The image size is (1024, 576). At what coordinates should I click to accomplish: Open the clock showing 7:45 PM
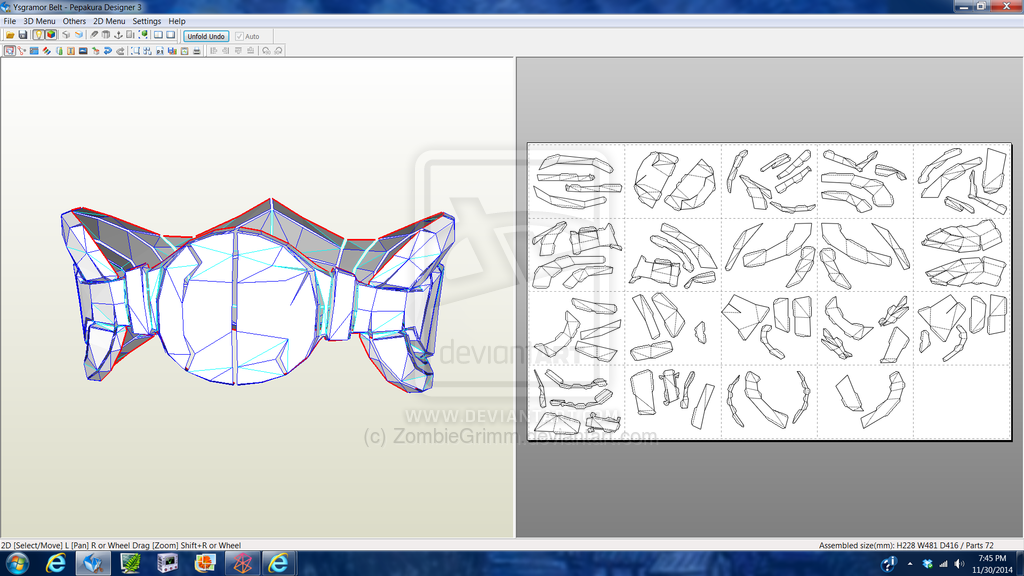[x=992, y=564]
